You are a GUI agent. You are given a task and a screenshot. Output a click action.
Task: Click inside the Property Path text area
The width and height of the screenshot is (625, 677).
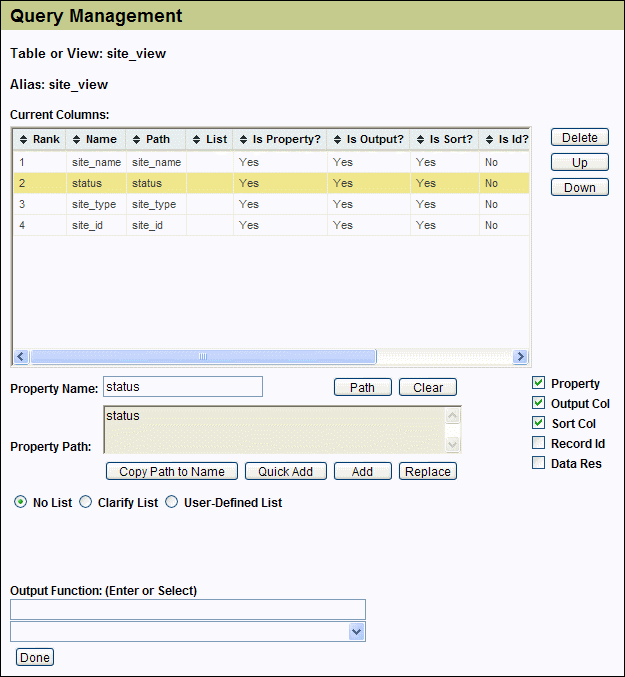pos(275,430)
